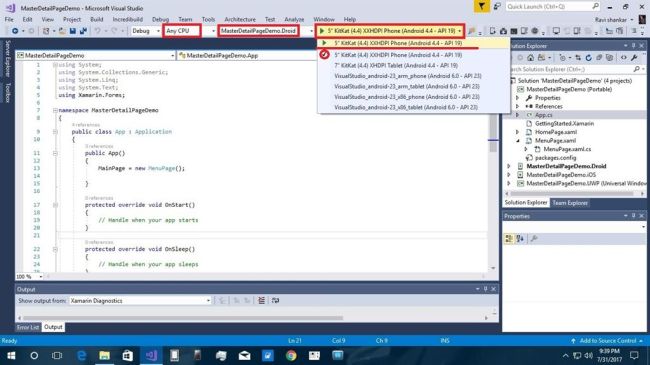The height and width of the screenshot is (365, 650).
Task: Click the Show All Files icon in Solution Explorer
Action: point(609,58)
